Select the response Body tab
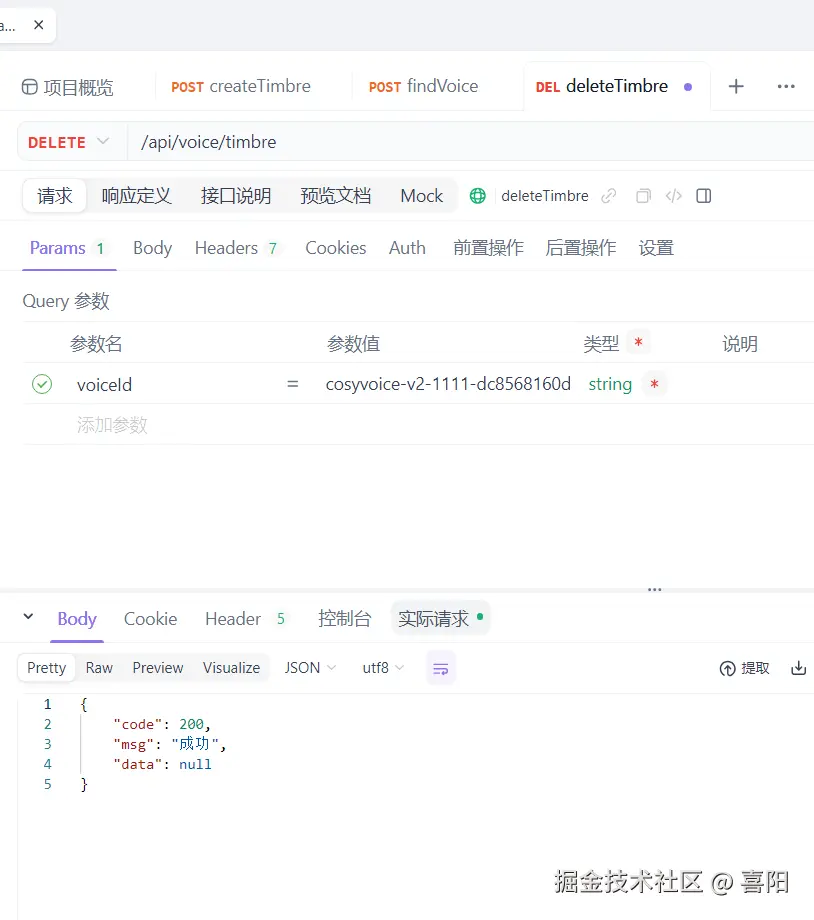814x920 pixels. click(x=77, y=618)
